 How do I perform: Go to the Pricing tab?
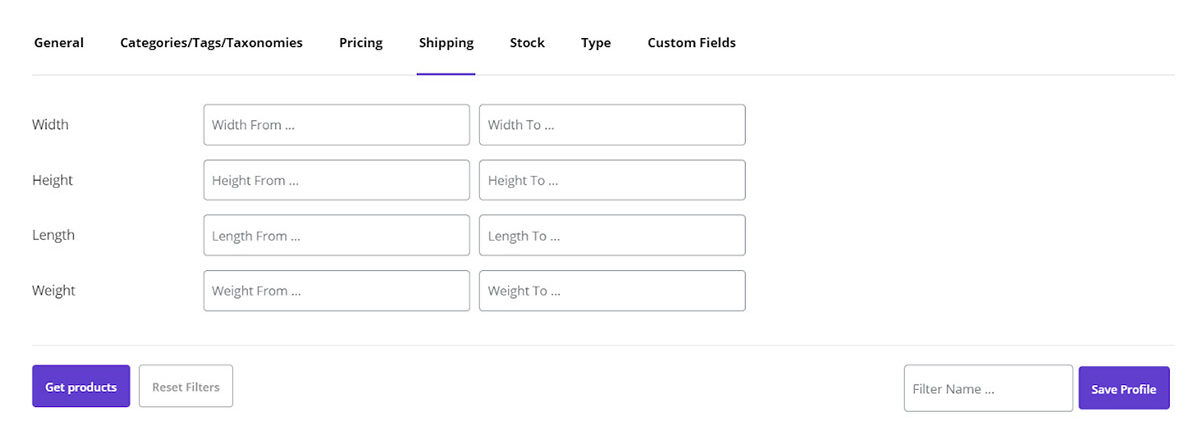tap(361, 43)
